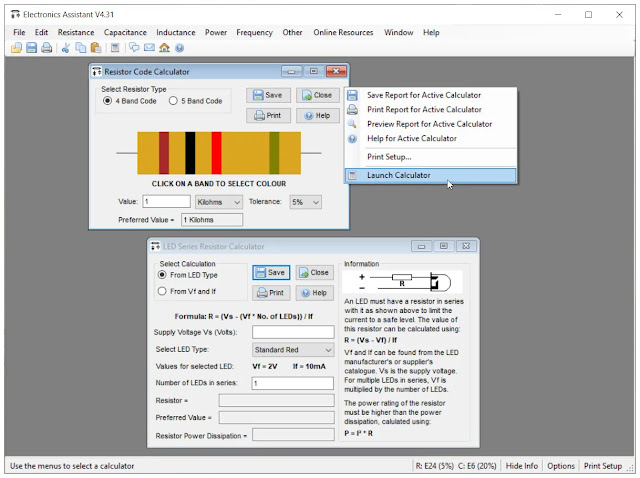Click the speech bubbles forum toolbar icon
Screen dimensions: 640x478
pos(134,48)
